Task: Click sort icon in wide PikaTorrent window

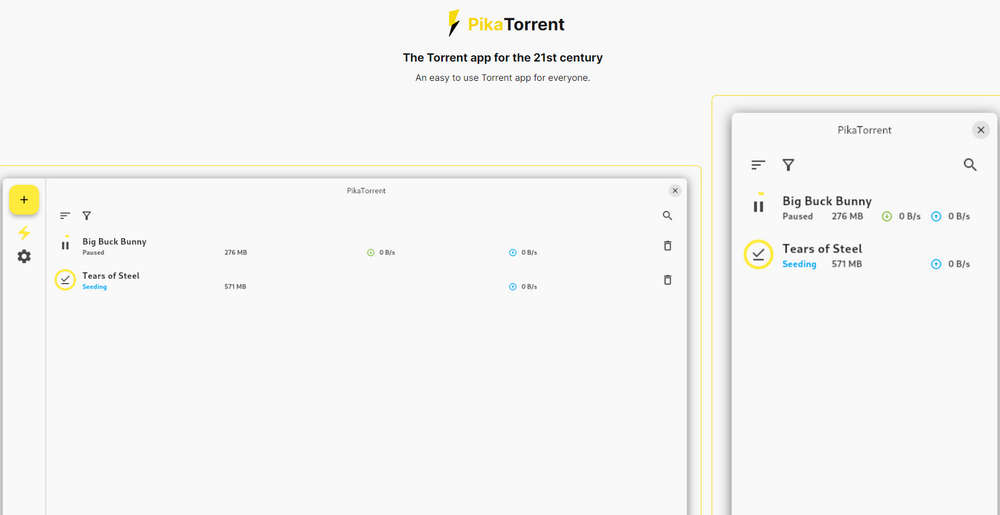Action: point(65,215)
